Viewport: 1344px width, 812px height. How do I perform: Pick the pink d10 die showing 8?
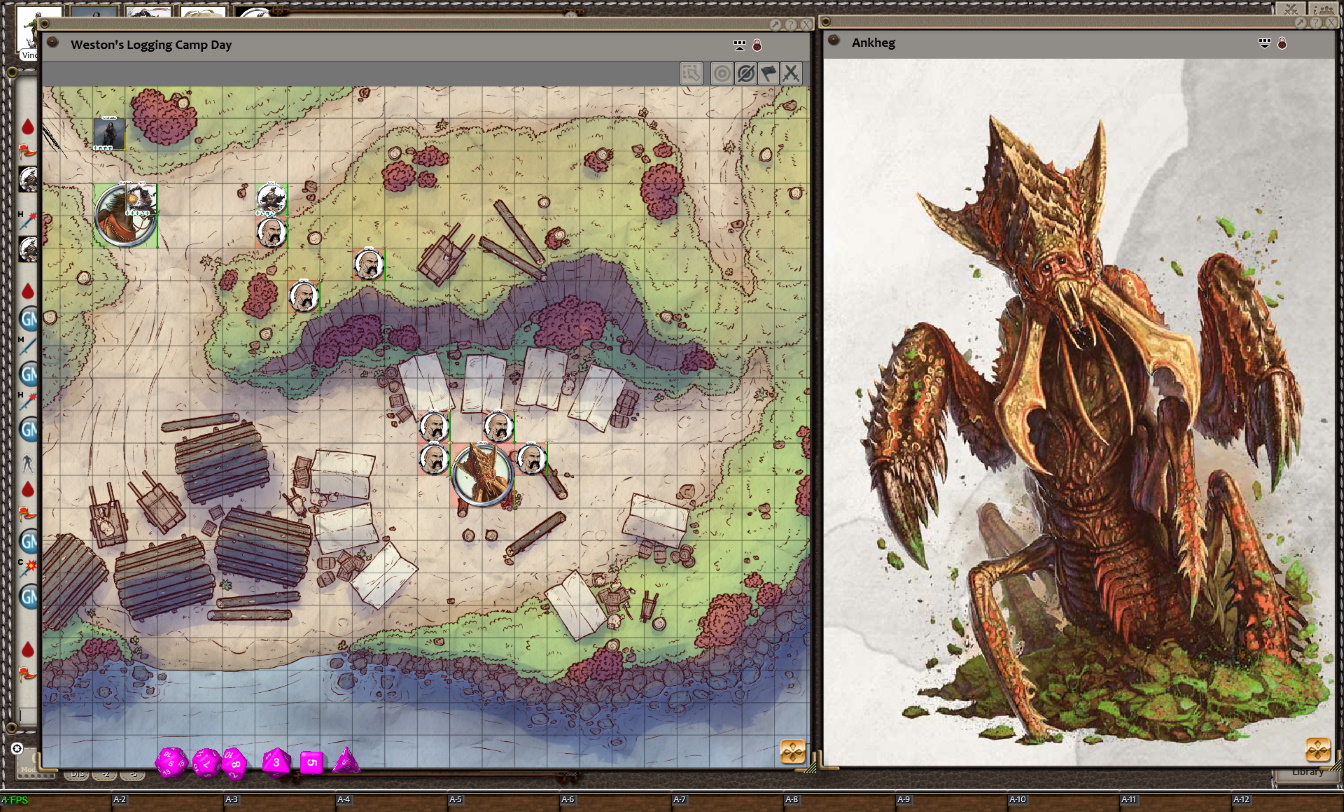(234, 762)
